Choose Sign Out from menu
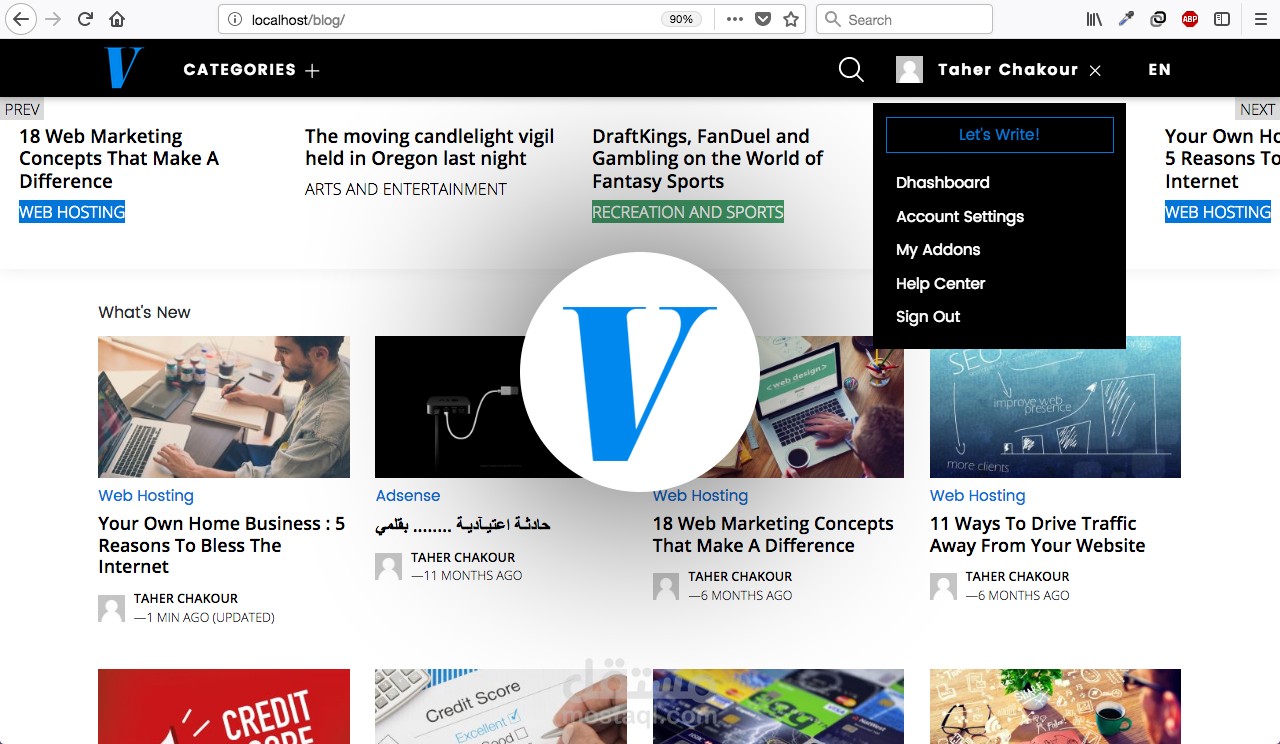 point(928,317)
